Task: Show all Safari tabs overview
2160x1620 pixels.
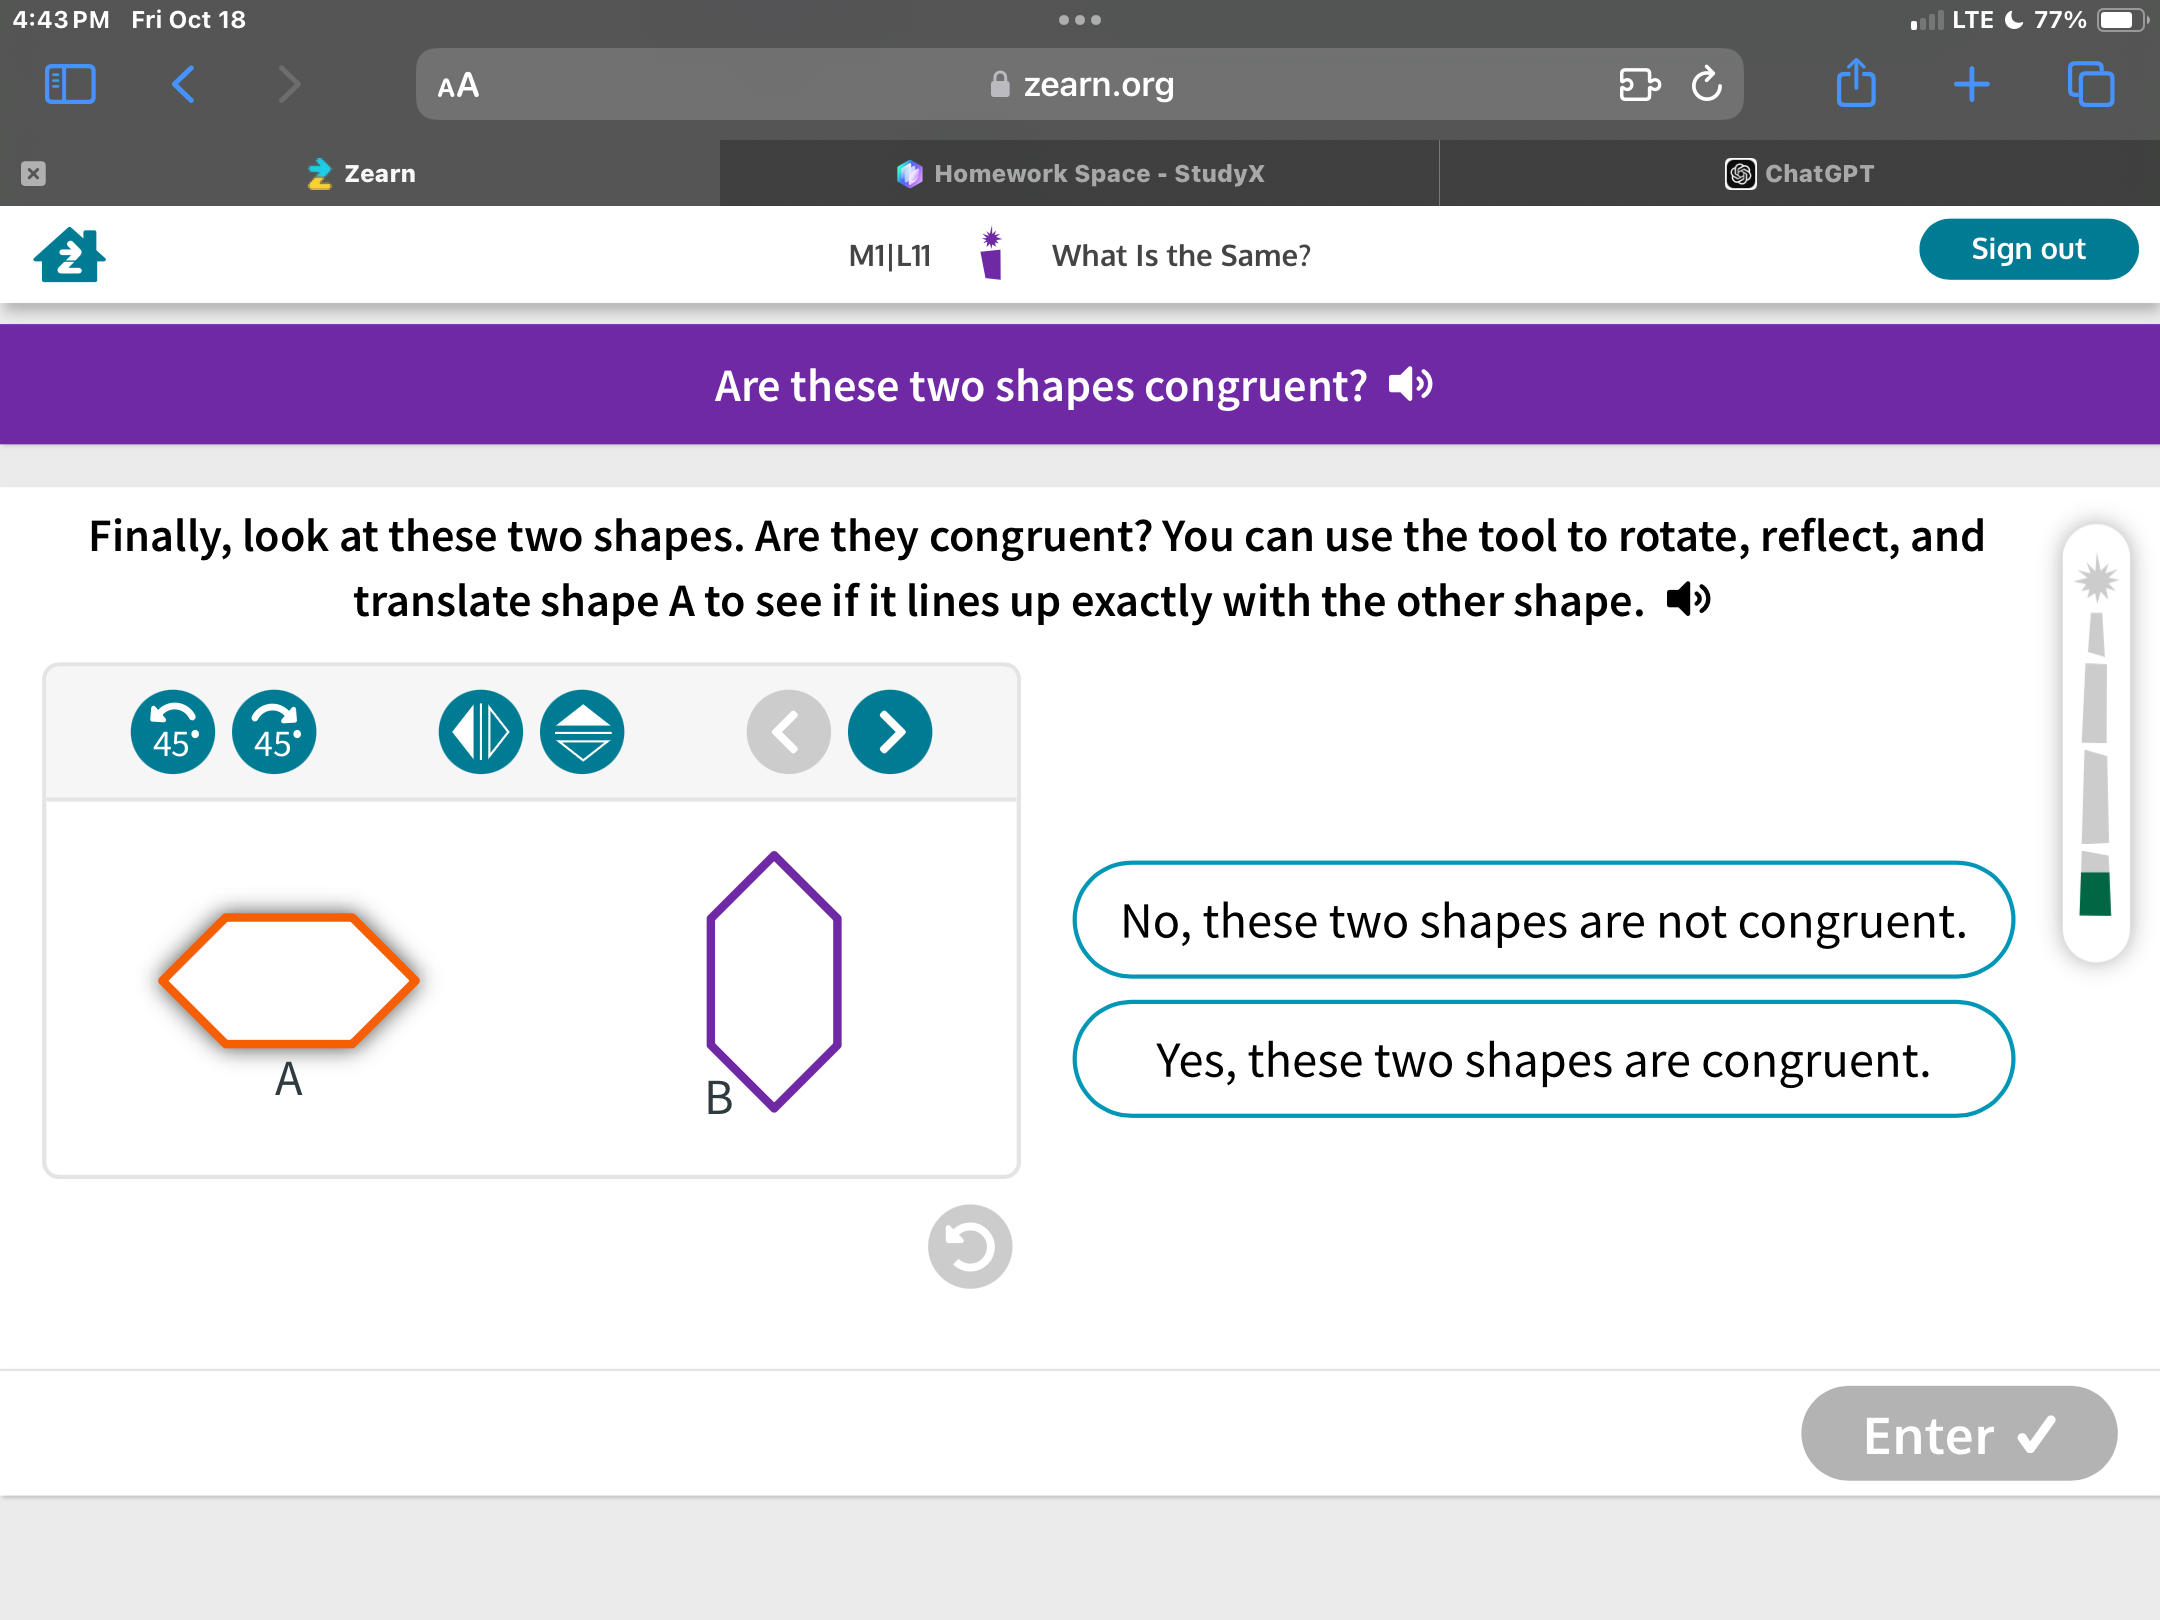Action: 2091,84
